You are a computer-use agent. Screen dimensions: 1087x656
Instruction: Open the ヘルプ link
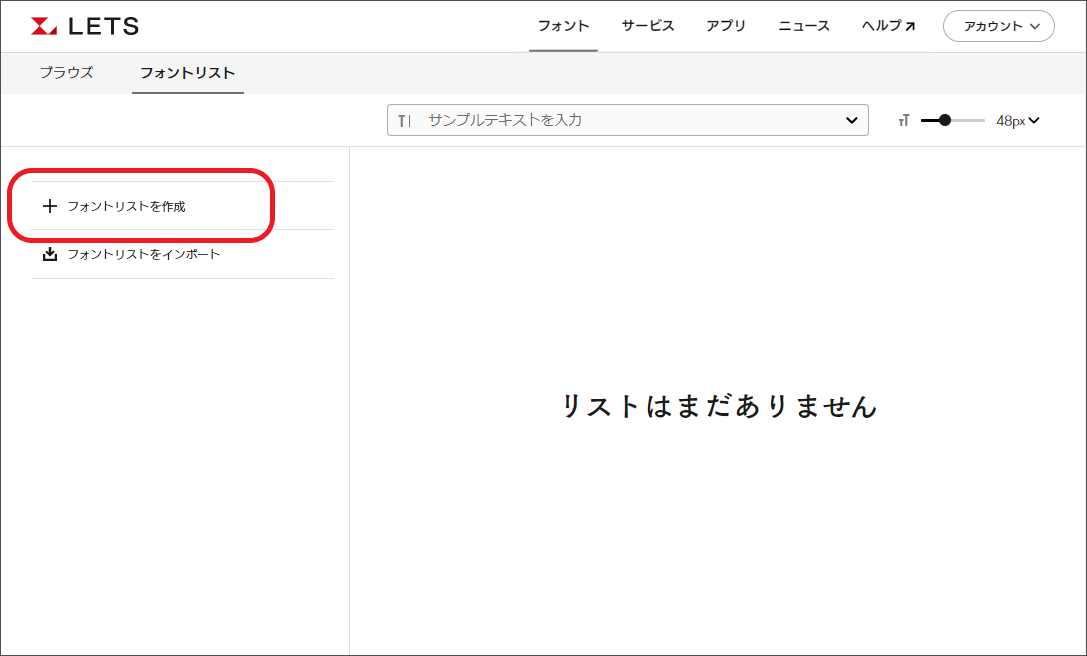pyautogui.click(x=881, y=26)
